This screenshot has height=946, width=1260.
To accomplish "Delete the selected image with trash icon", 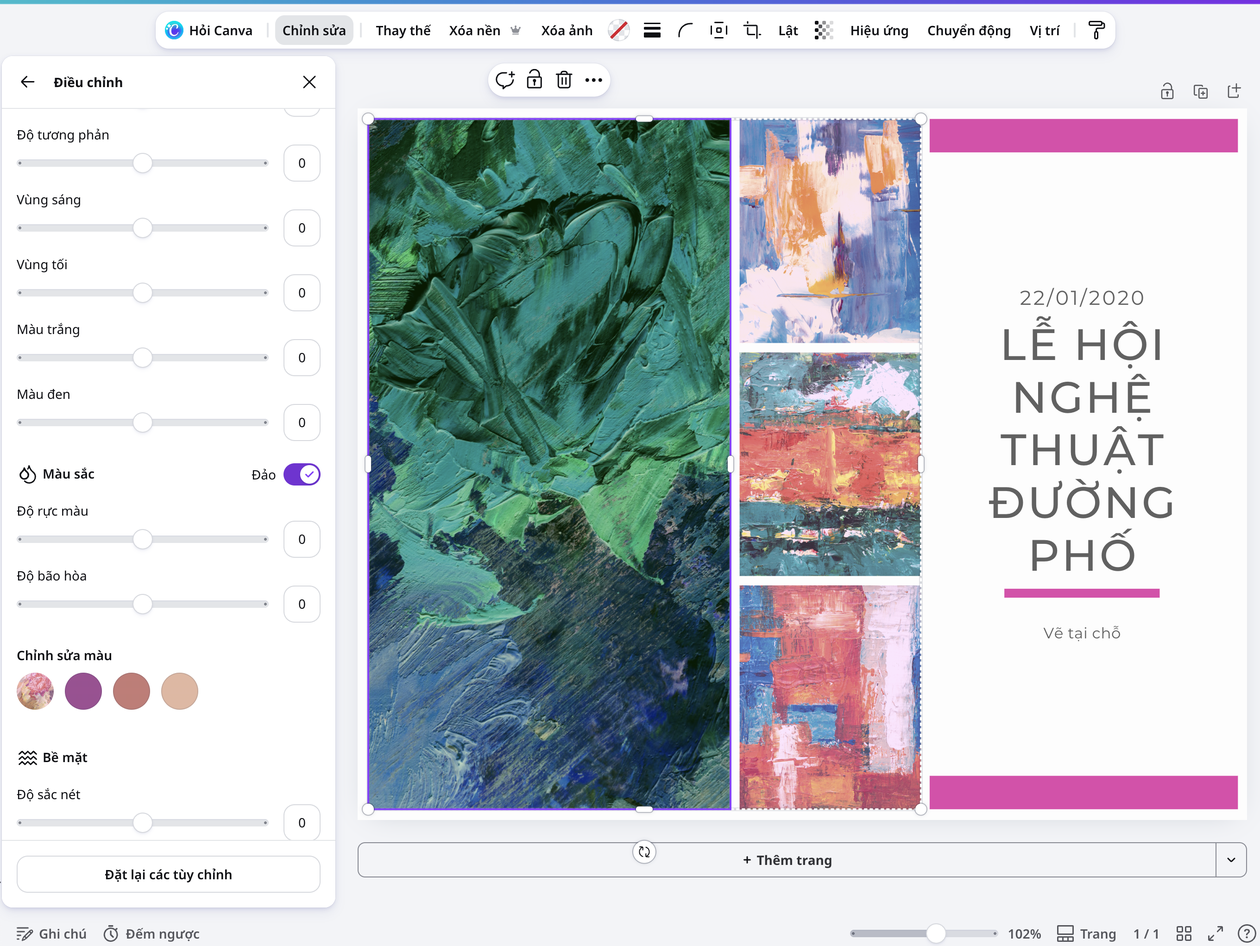I will point(564,80).
